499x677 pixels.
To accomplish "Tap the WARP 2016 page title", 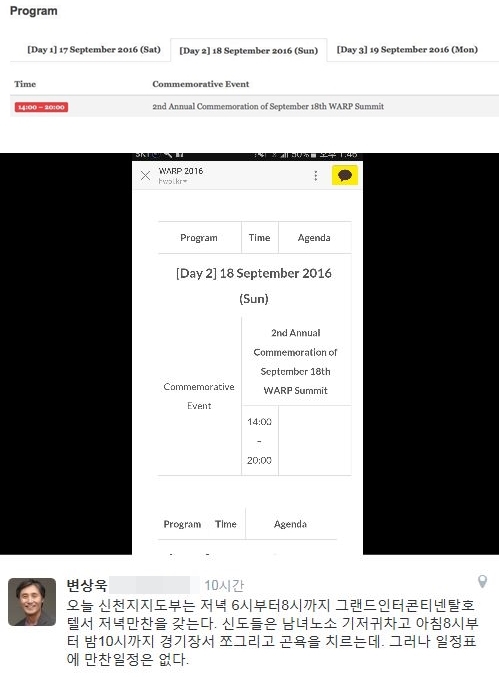I will (x=181, y=171).
